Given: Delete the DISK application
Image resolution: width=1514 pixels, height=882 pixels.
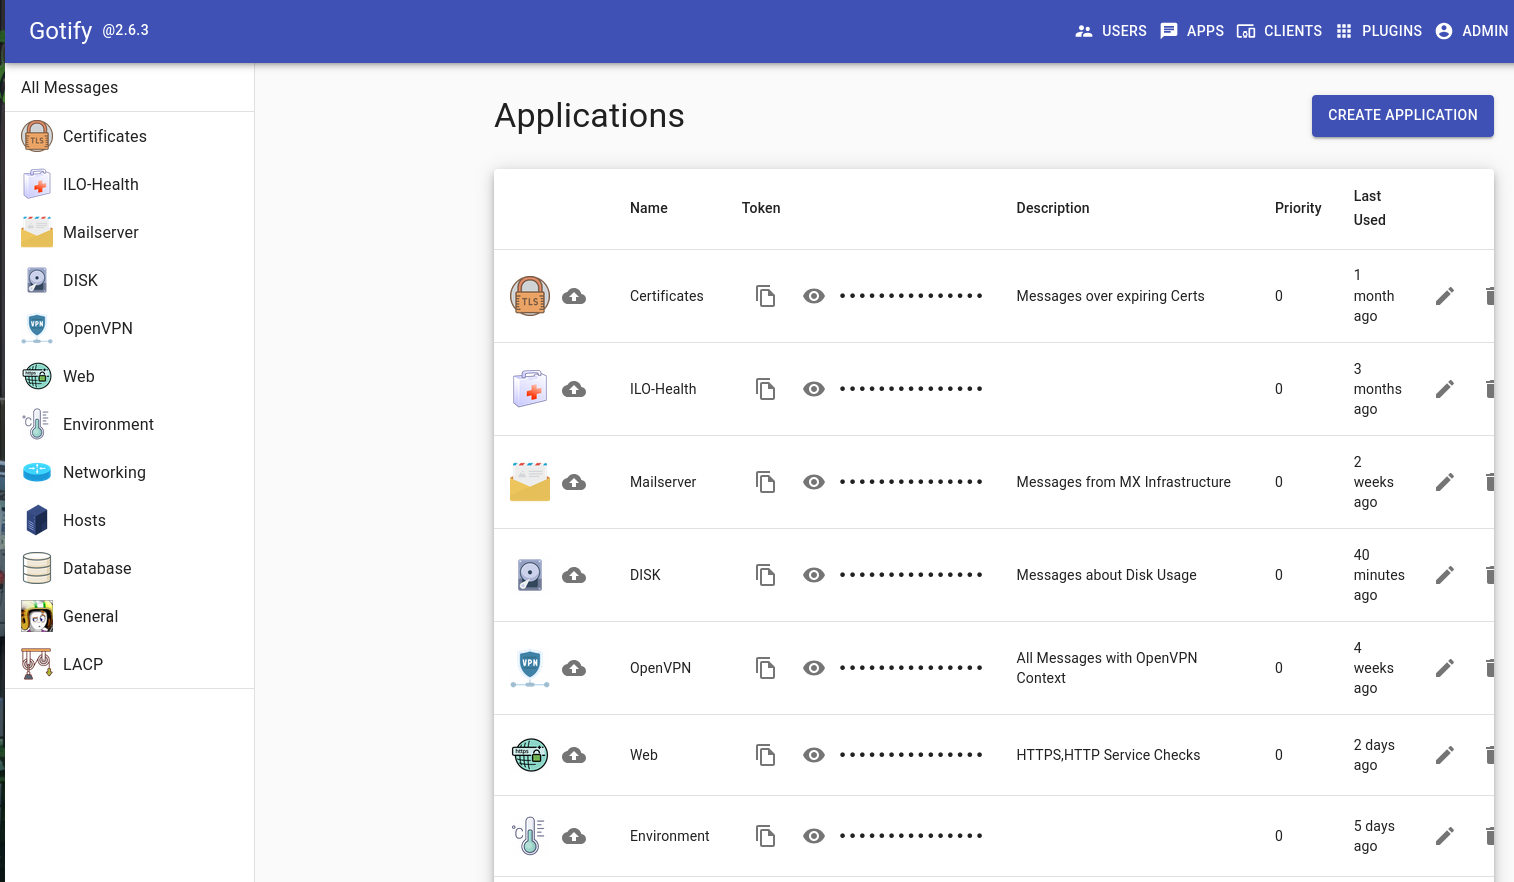Looking at the screenshot, I should (1489, 575).
